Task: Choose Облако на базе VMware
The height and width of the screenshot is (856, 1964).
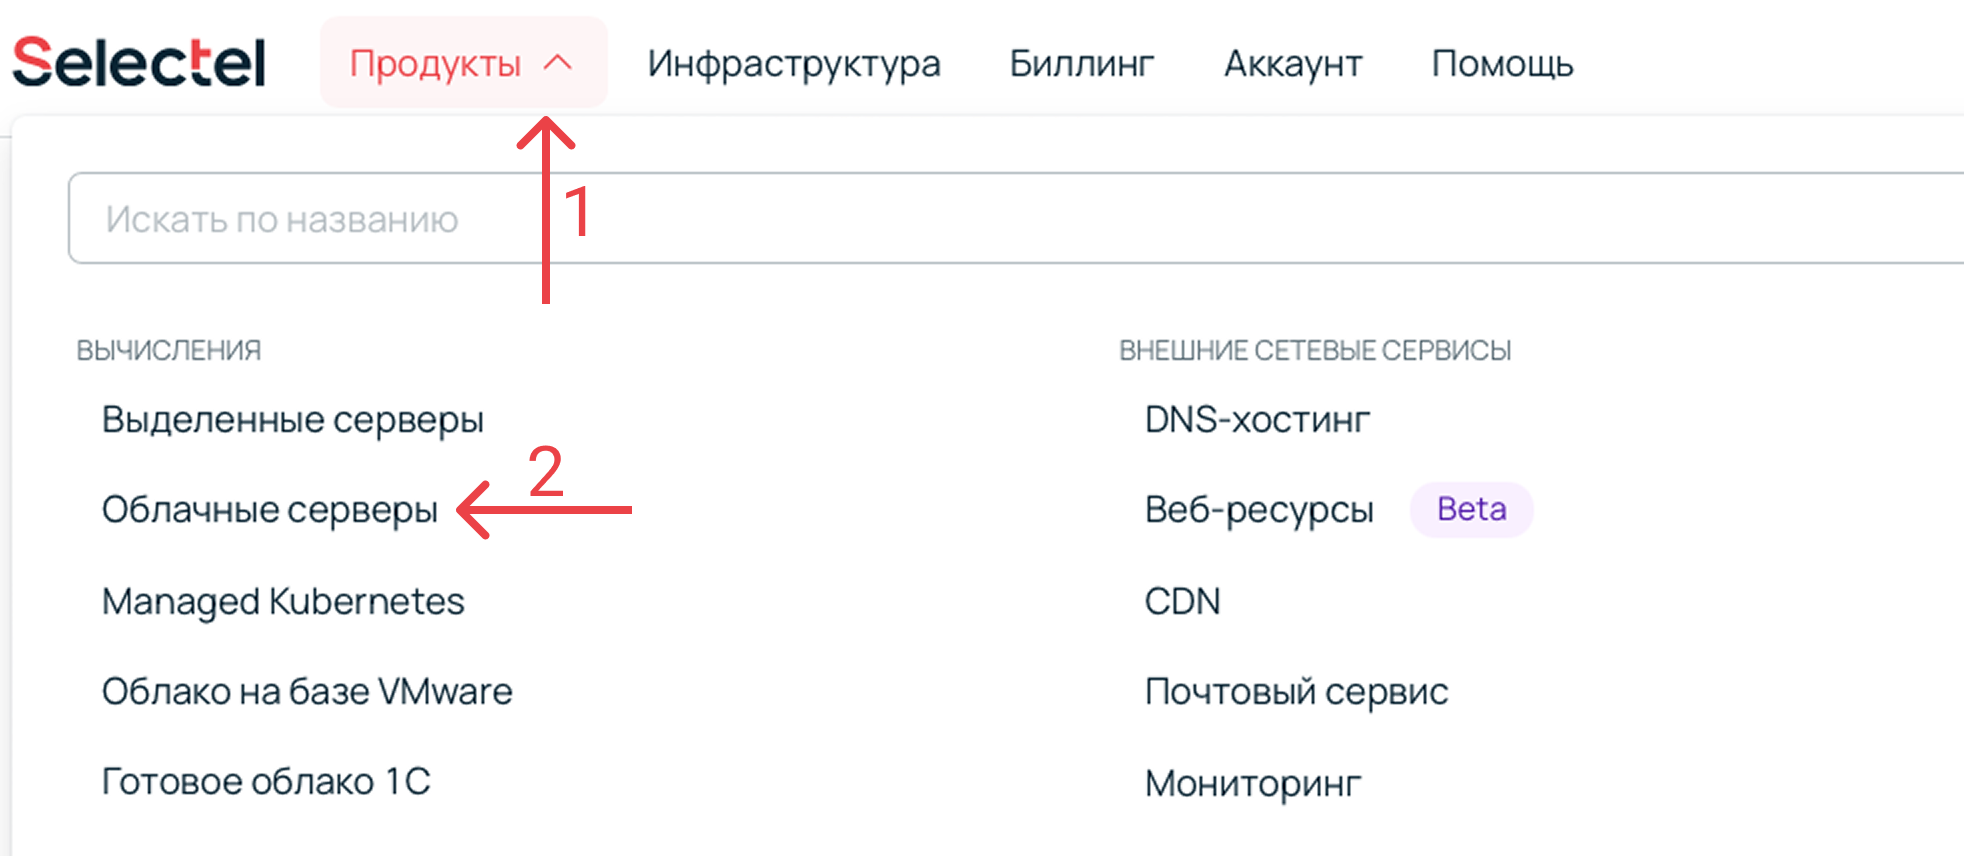Action: [306, 691]
